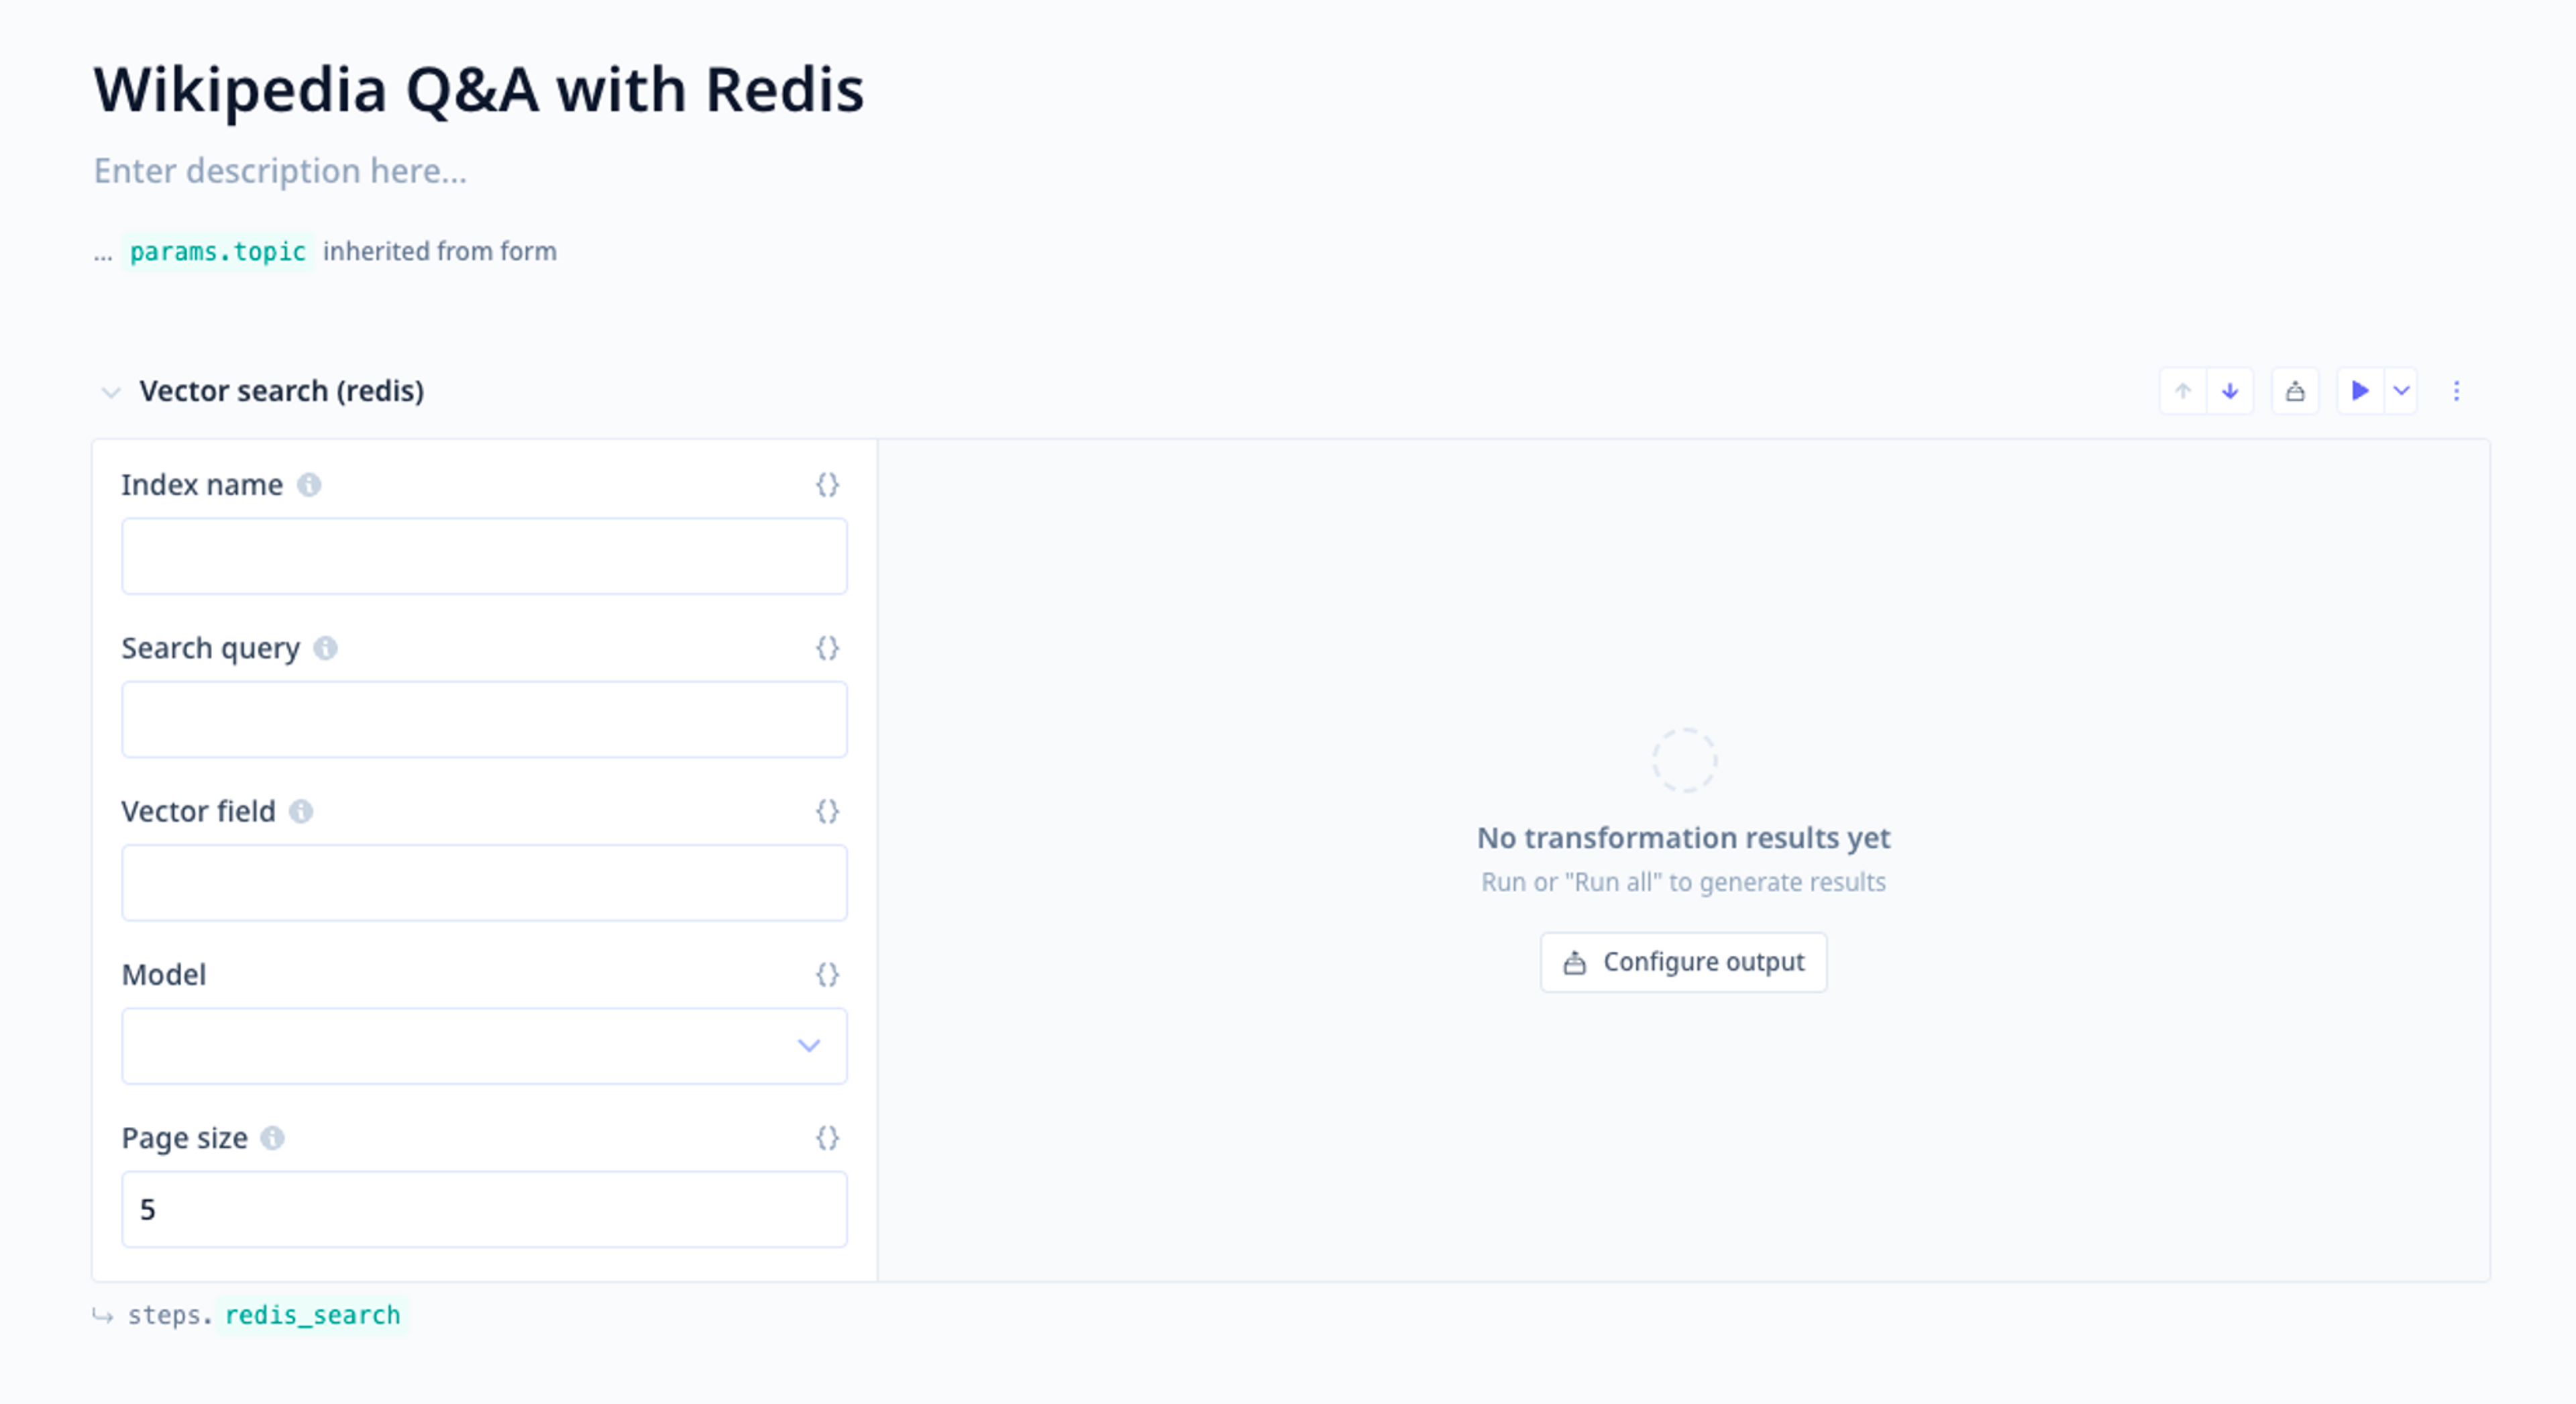The image size is (2576, 1404).
Task: Click the Enter description here placeholder
Action: pos(280,171)
